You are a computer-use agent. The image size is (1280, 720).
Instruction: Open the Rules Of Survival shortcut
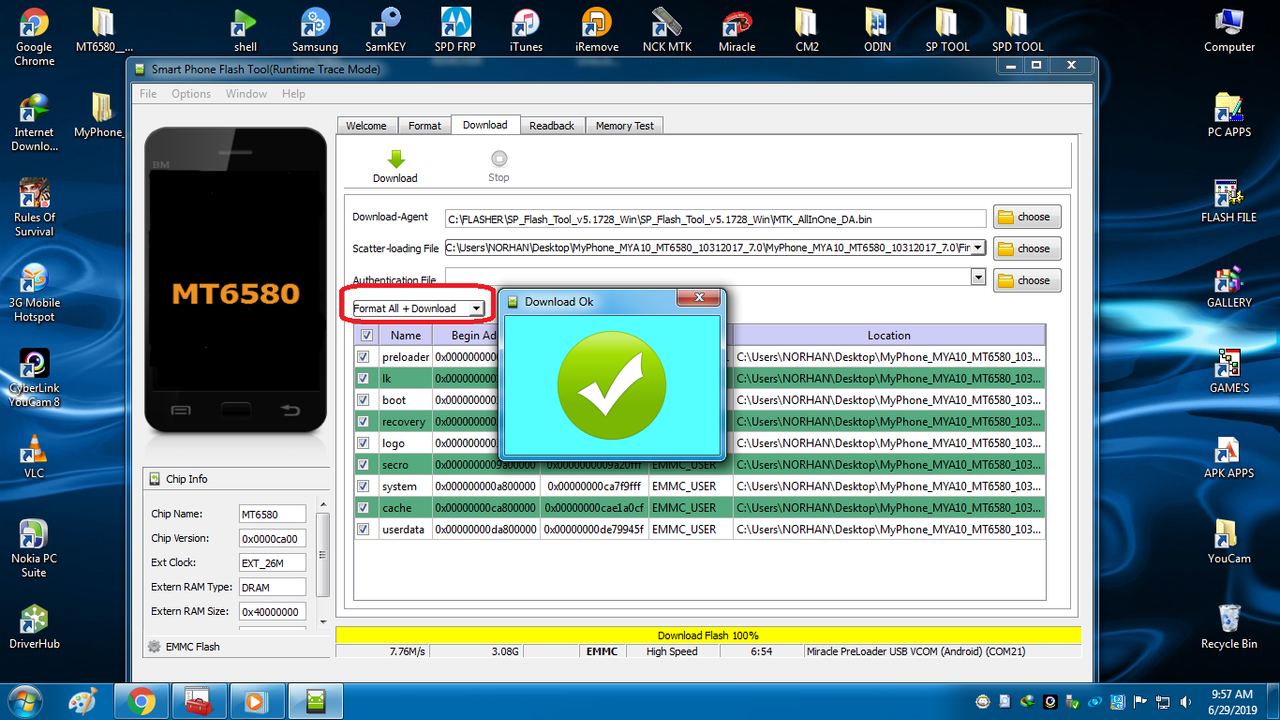(x=34, y=208)
